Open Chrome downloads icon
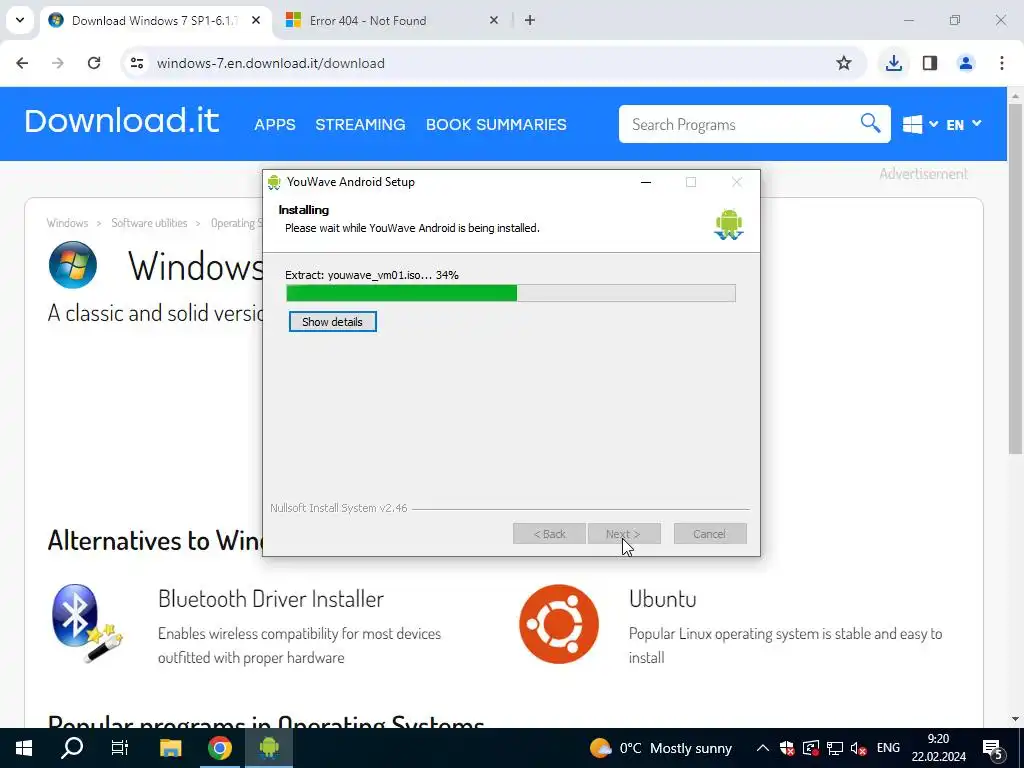The image size is (1024, 768). (894, 63)
